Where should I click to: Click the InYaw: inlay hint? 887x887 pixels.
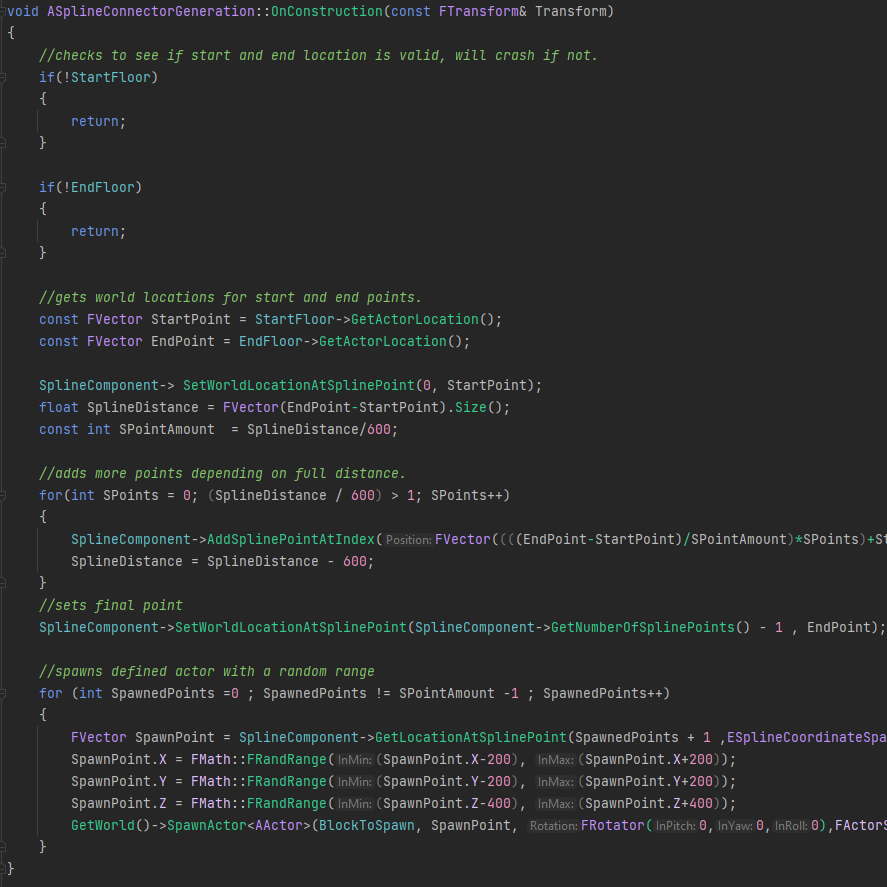[x=735, y=826]
